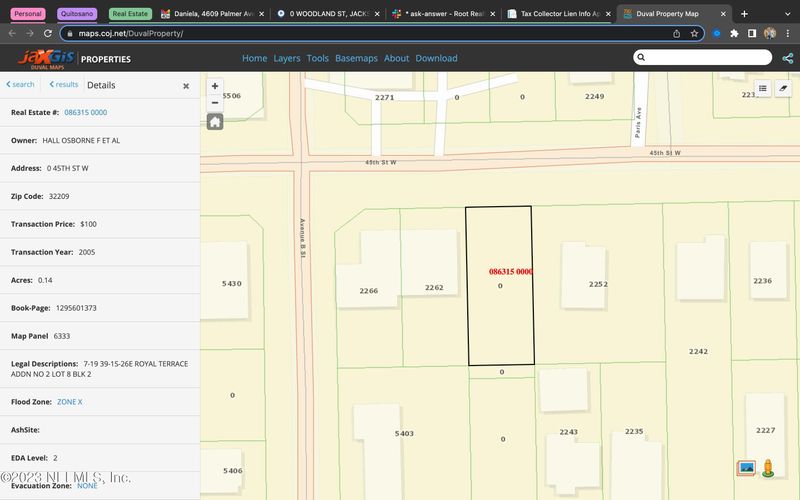
Task: Click parcel label 2227 on map
Action: click(765, 431)
